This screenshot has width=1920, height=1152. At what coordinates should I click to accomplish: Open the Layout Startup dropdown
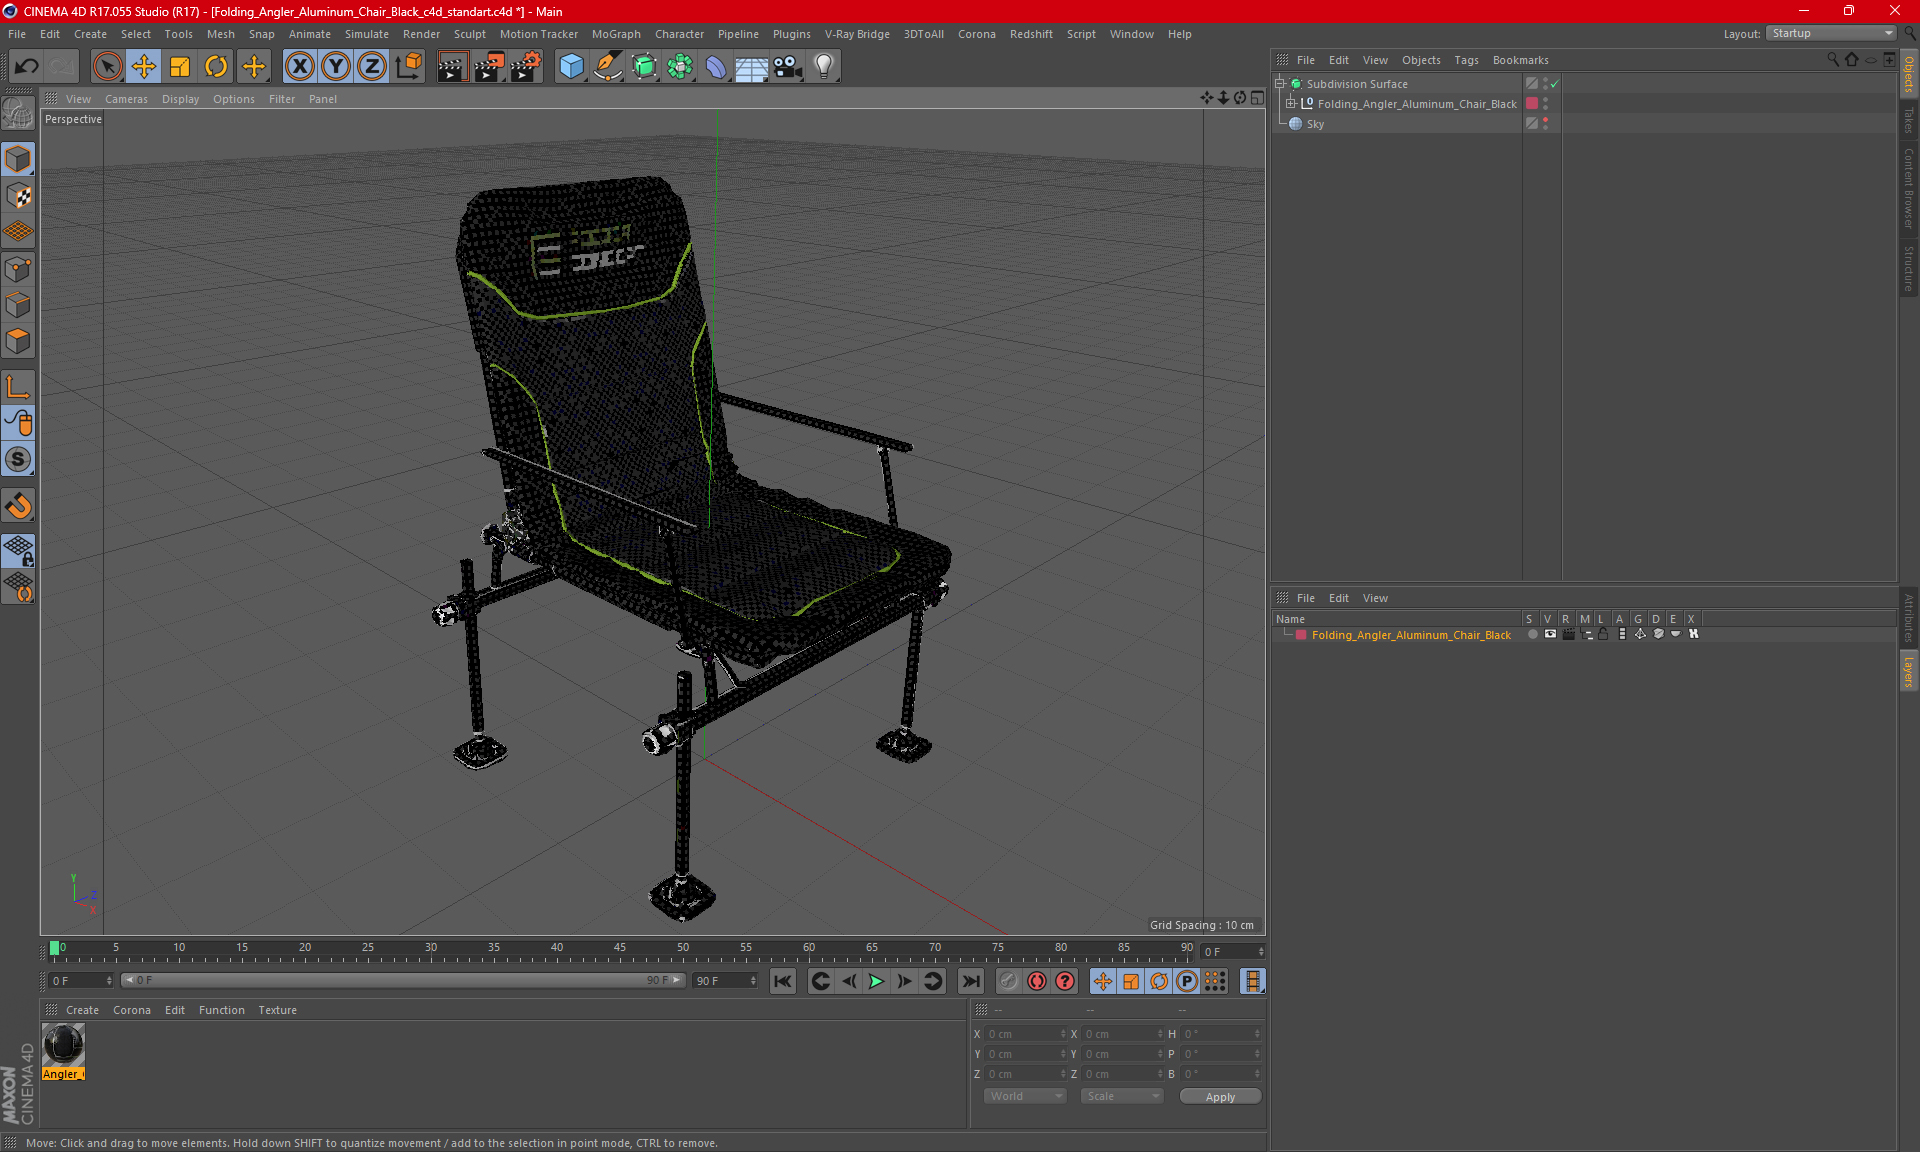click(x=1830, y=33)
